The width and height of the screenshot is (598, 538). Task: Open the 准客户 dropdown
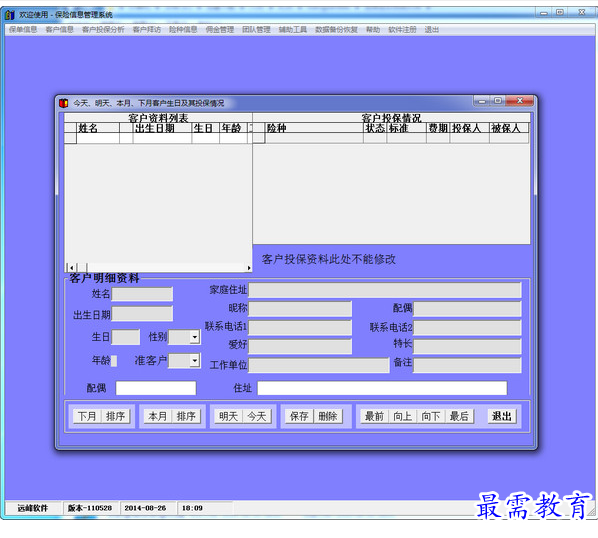point(195,360)
